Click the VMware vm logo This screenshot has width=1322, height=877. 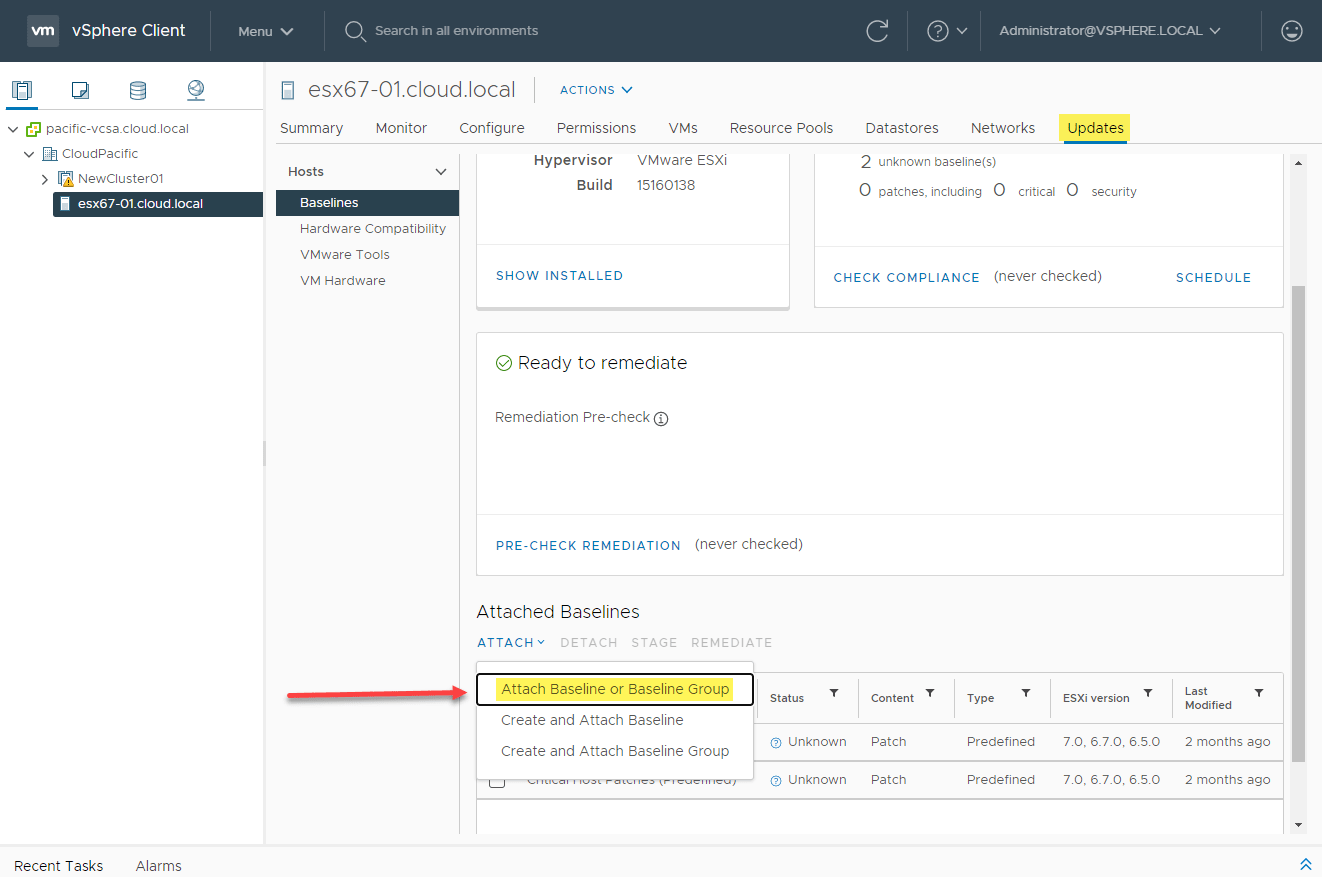[43, 31]
